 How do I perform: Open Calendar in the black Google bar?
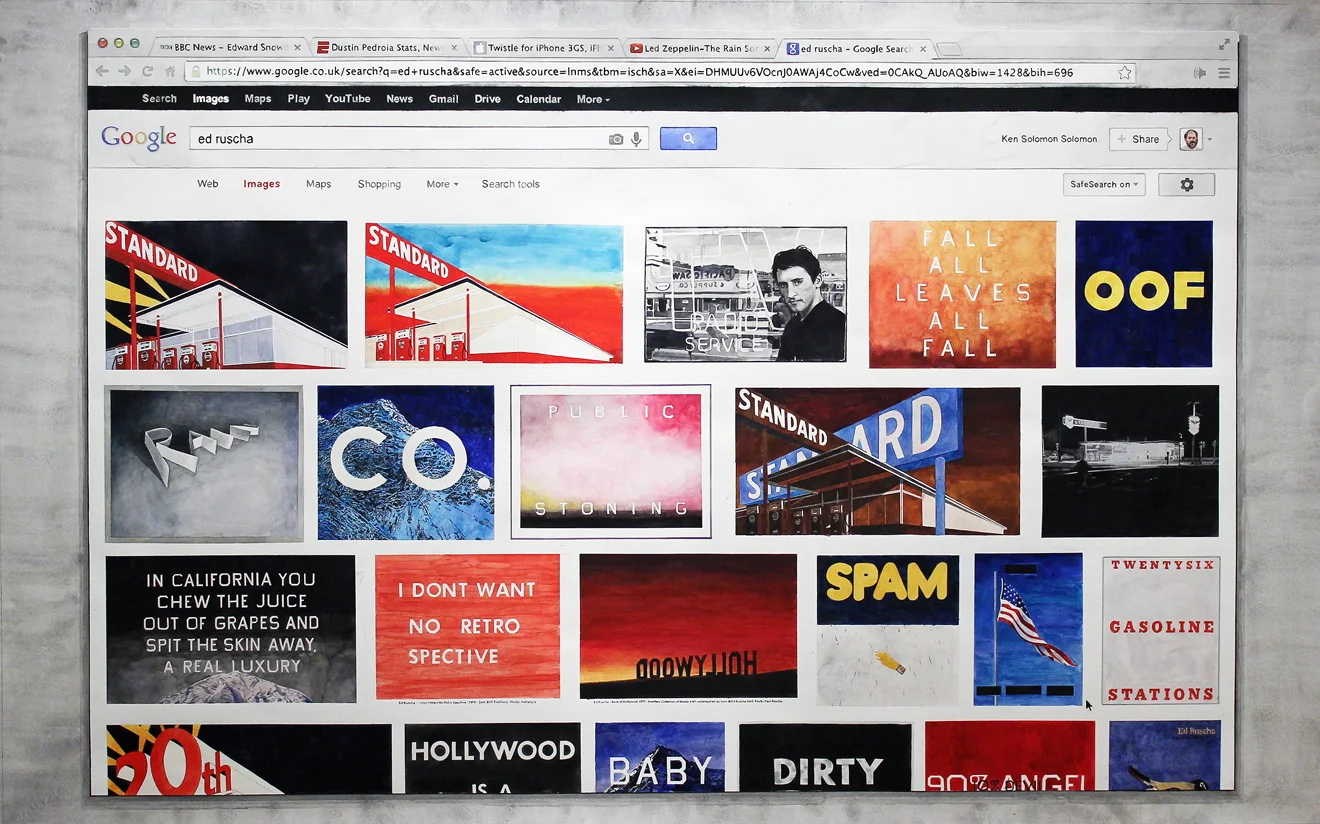click(539, 99)
